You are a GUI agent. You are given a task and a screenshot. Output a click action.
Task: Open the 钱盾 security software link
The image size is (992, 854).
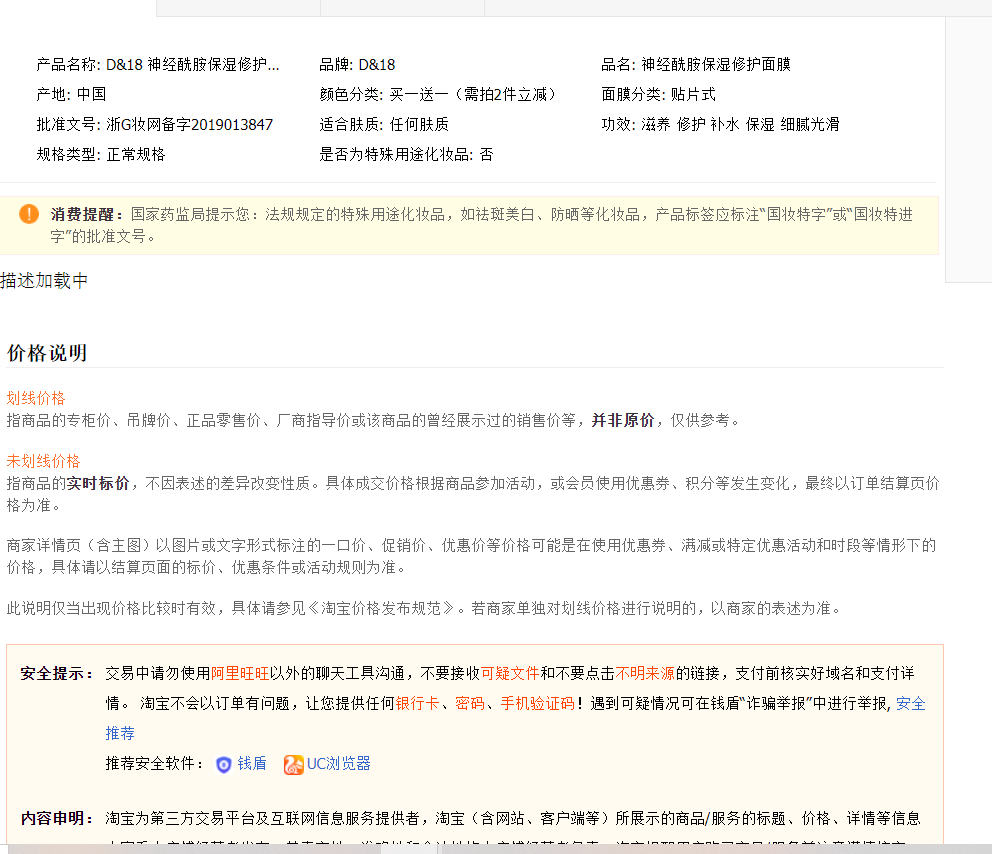click(x=251, y=764)
